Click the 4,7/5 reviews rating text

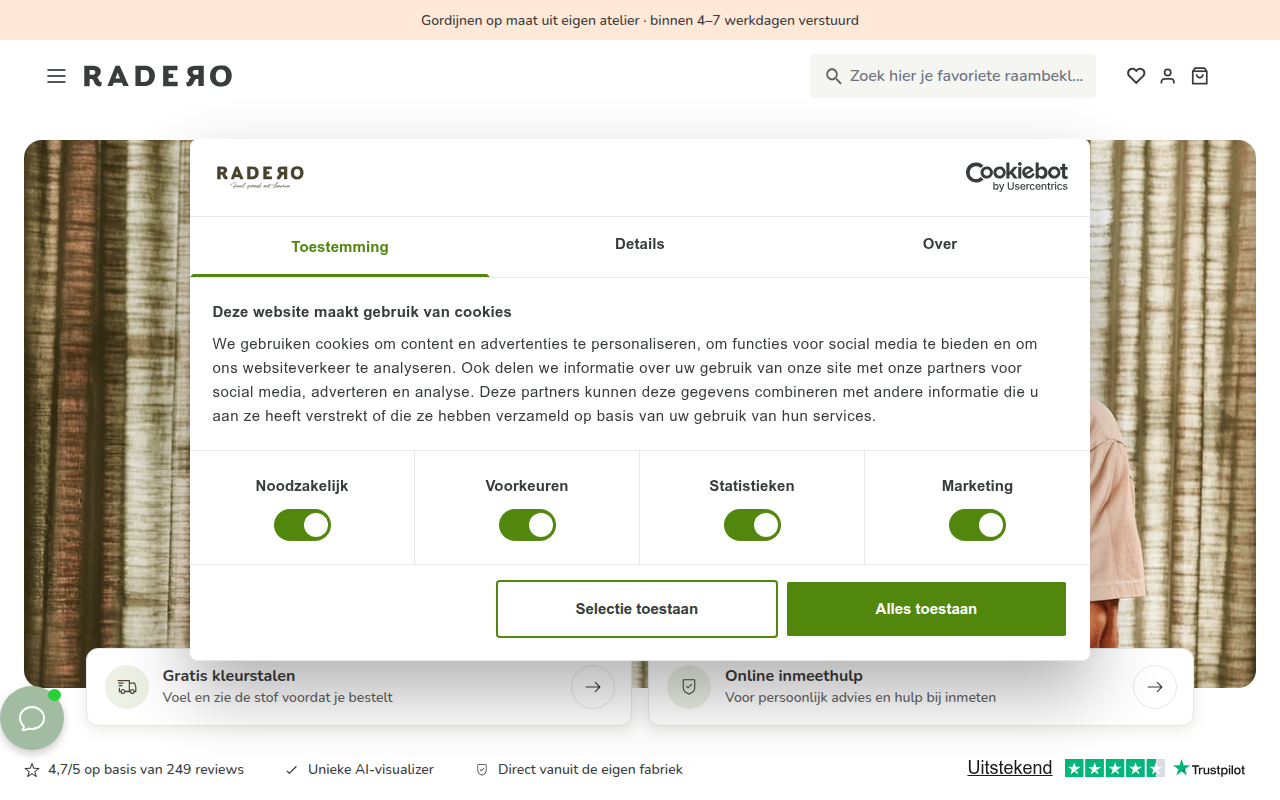pyautogui.click(x=146, y=769)
